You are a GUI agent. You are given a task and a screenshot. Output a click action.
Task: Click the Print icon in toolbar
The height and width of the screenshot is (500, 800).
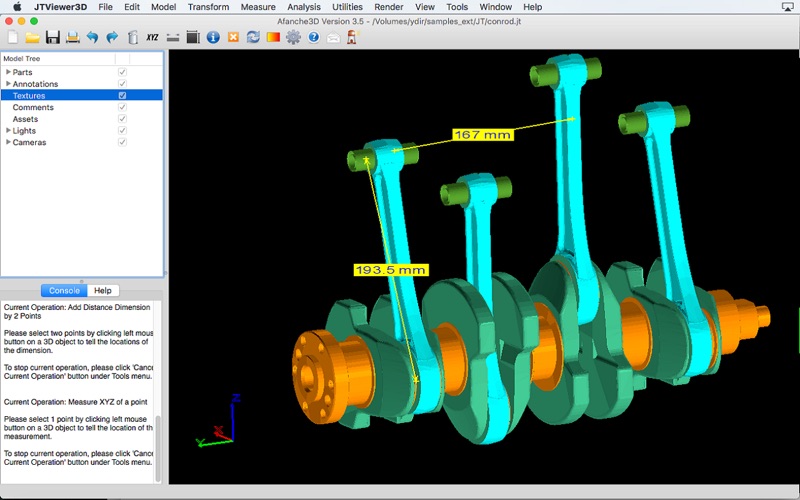click(x=72, y=38)
